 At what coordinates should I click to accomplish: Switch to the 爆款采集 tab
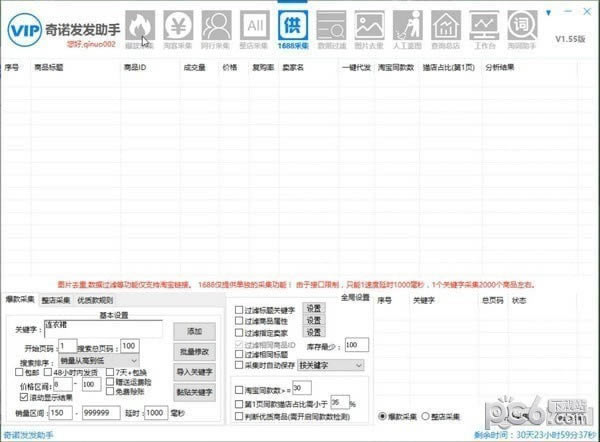[20, 300]
